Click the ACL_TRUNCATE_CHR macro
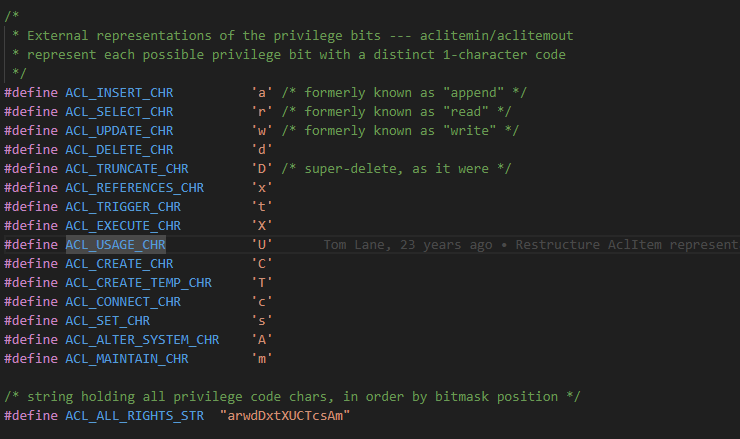740x439 pixels. click(127, 169)
